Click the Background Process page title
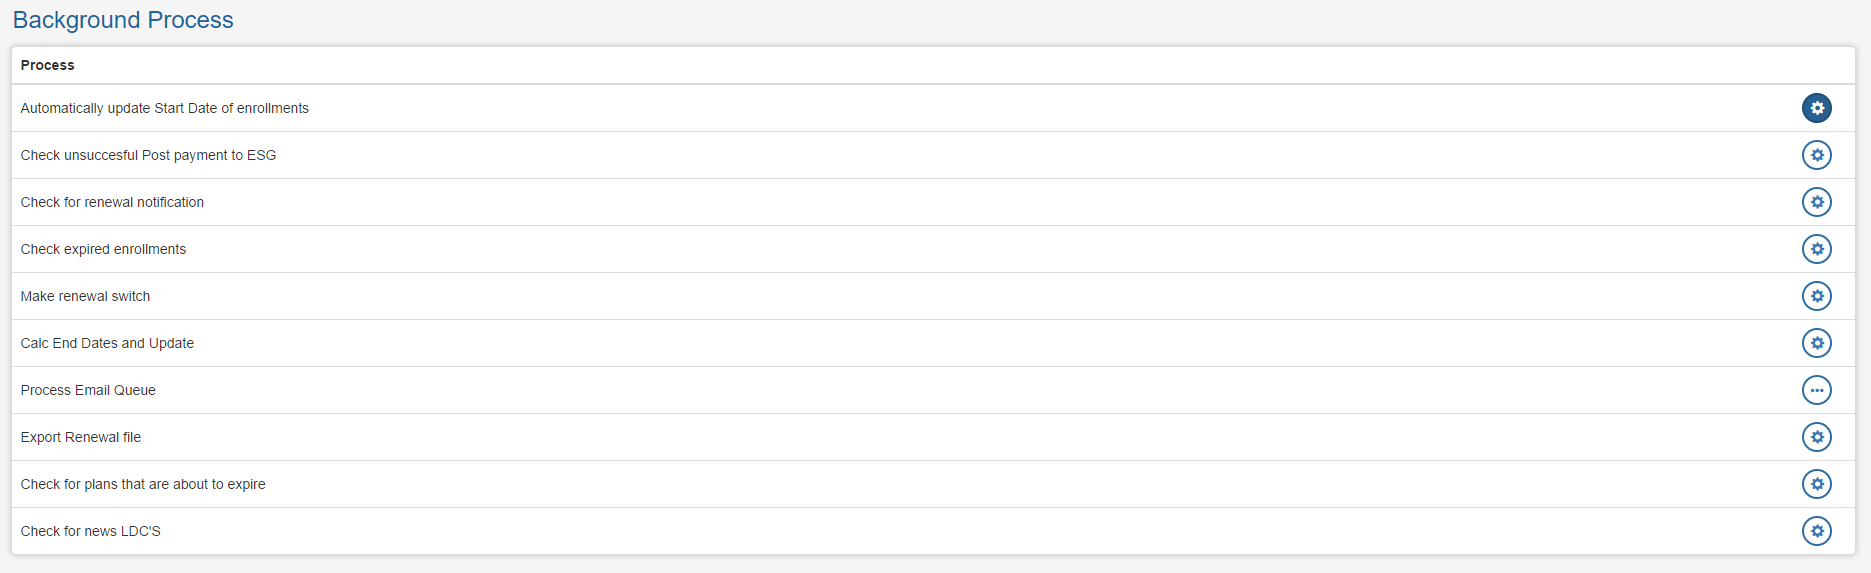 tap(123, 20)
